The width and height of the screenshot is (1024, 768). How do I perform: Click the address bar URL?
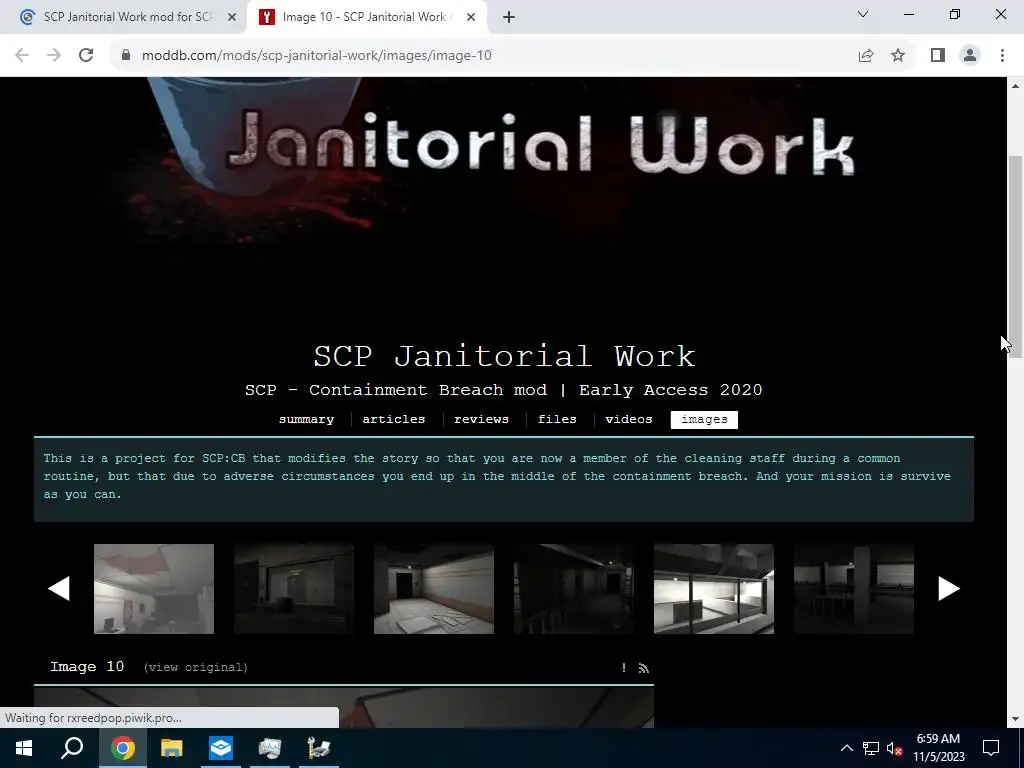(x=317, y=56)
